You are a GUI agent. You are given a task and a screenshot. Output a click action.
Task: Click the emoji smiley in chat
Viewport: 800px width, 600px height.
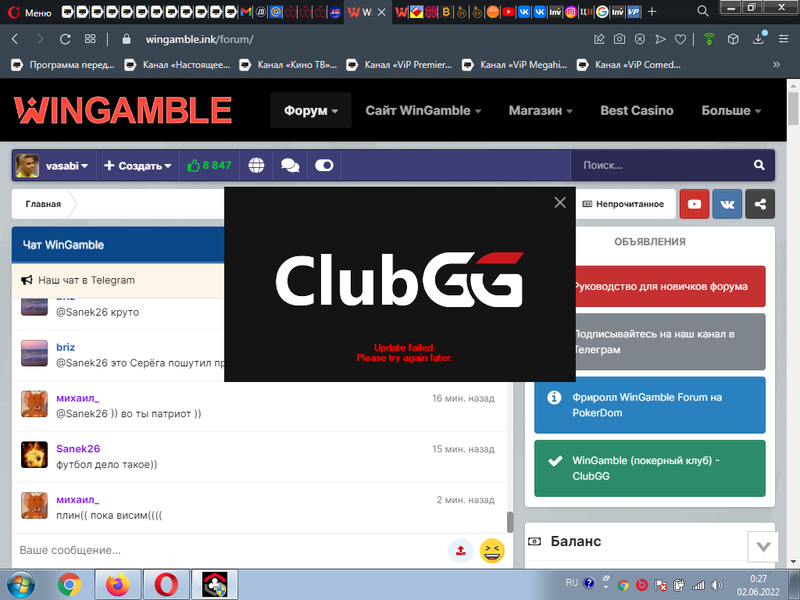pos(492,550)
